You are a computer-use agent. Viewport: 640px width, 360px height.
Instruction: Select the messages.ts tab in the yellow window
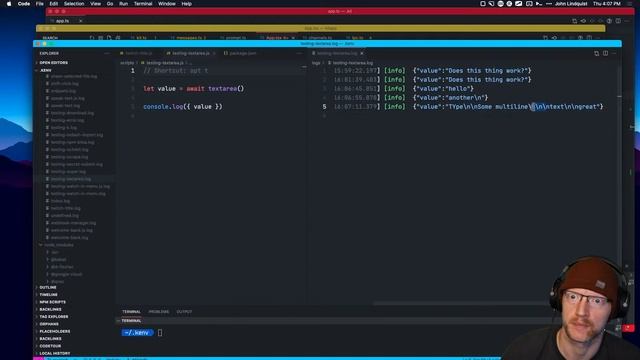pyautogui.click(x=191, y=38)
